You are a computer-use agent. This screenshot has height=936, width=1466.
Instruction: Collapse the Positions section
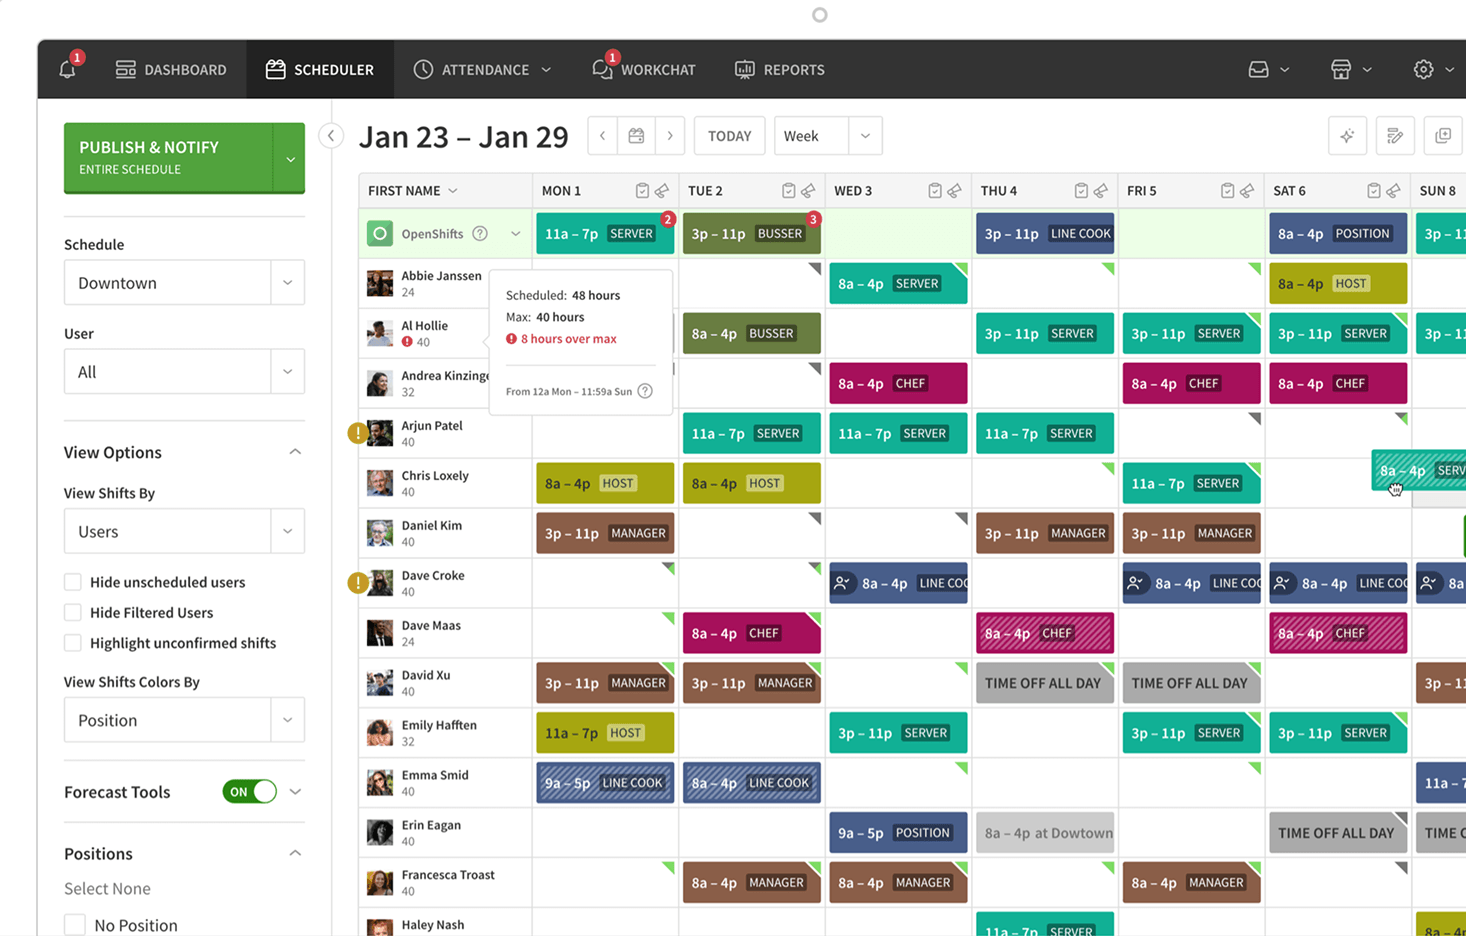[295, 853]
